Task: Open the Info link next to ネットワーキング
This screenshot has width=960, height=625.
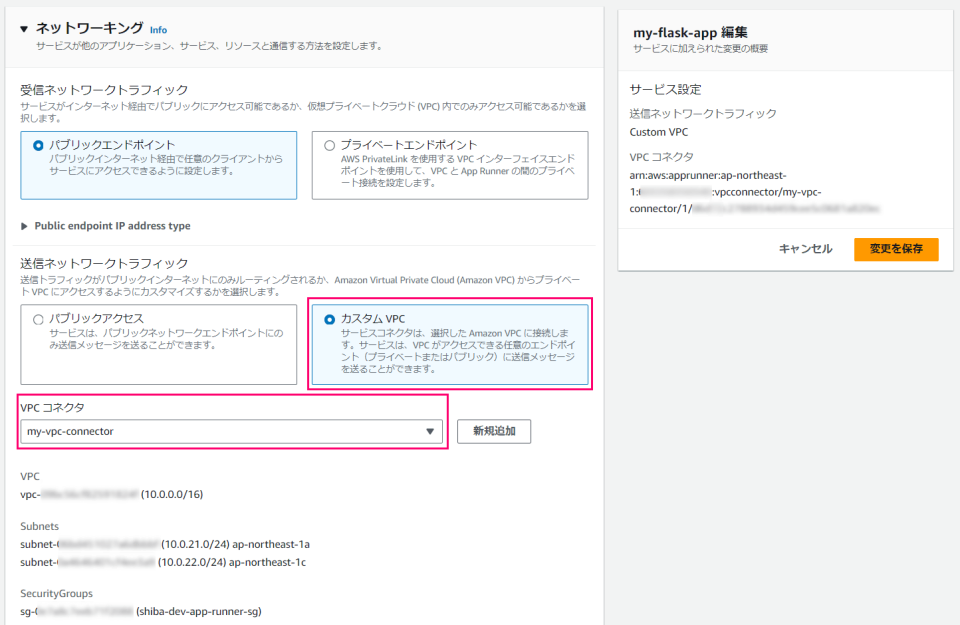Action: [158, 30]
